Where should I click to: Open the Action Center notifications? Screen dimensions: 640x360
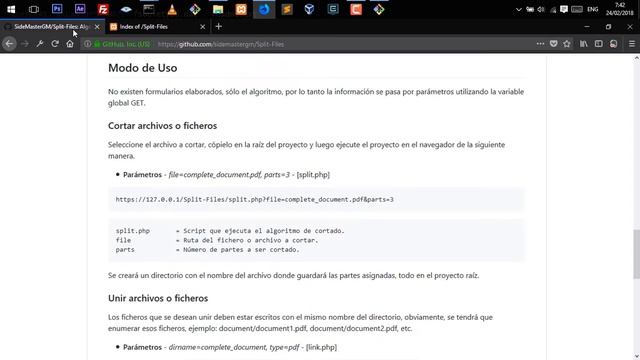pyautogui.click(x=564, y=9)
